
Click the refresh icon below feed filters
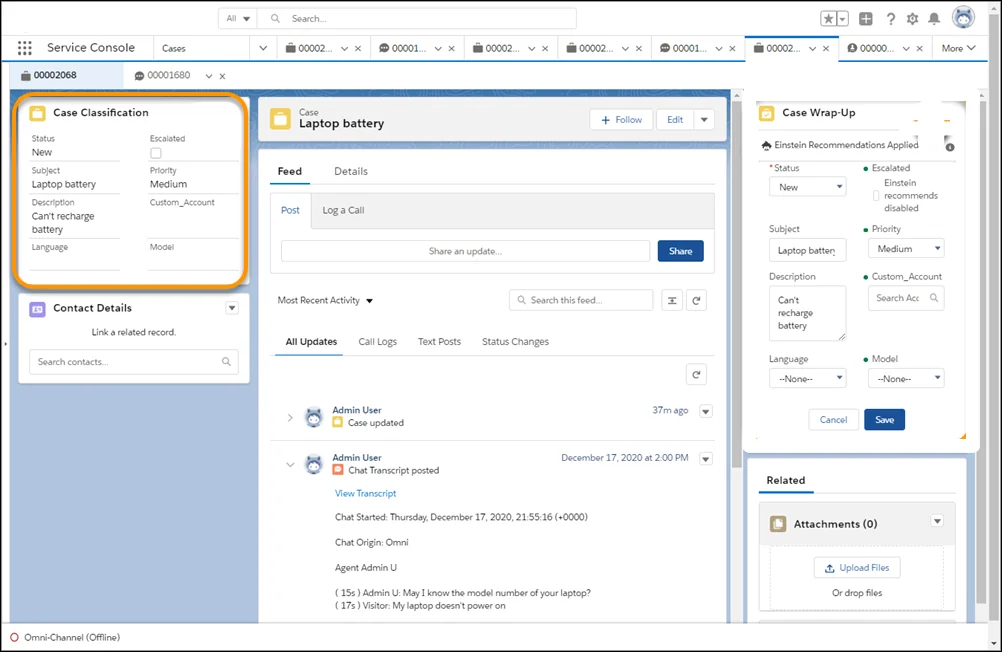tap(697, 375)
